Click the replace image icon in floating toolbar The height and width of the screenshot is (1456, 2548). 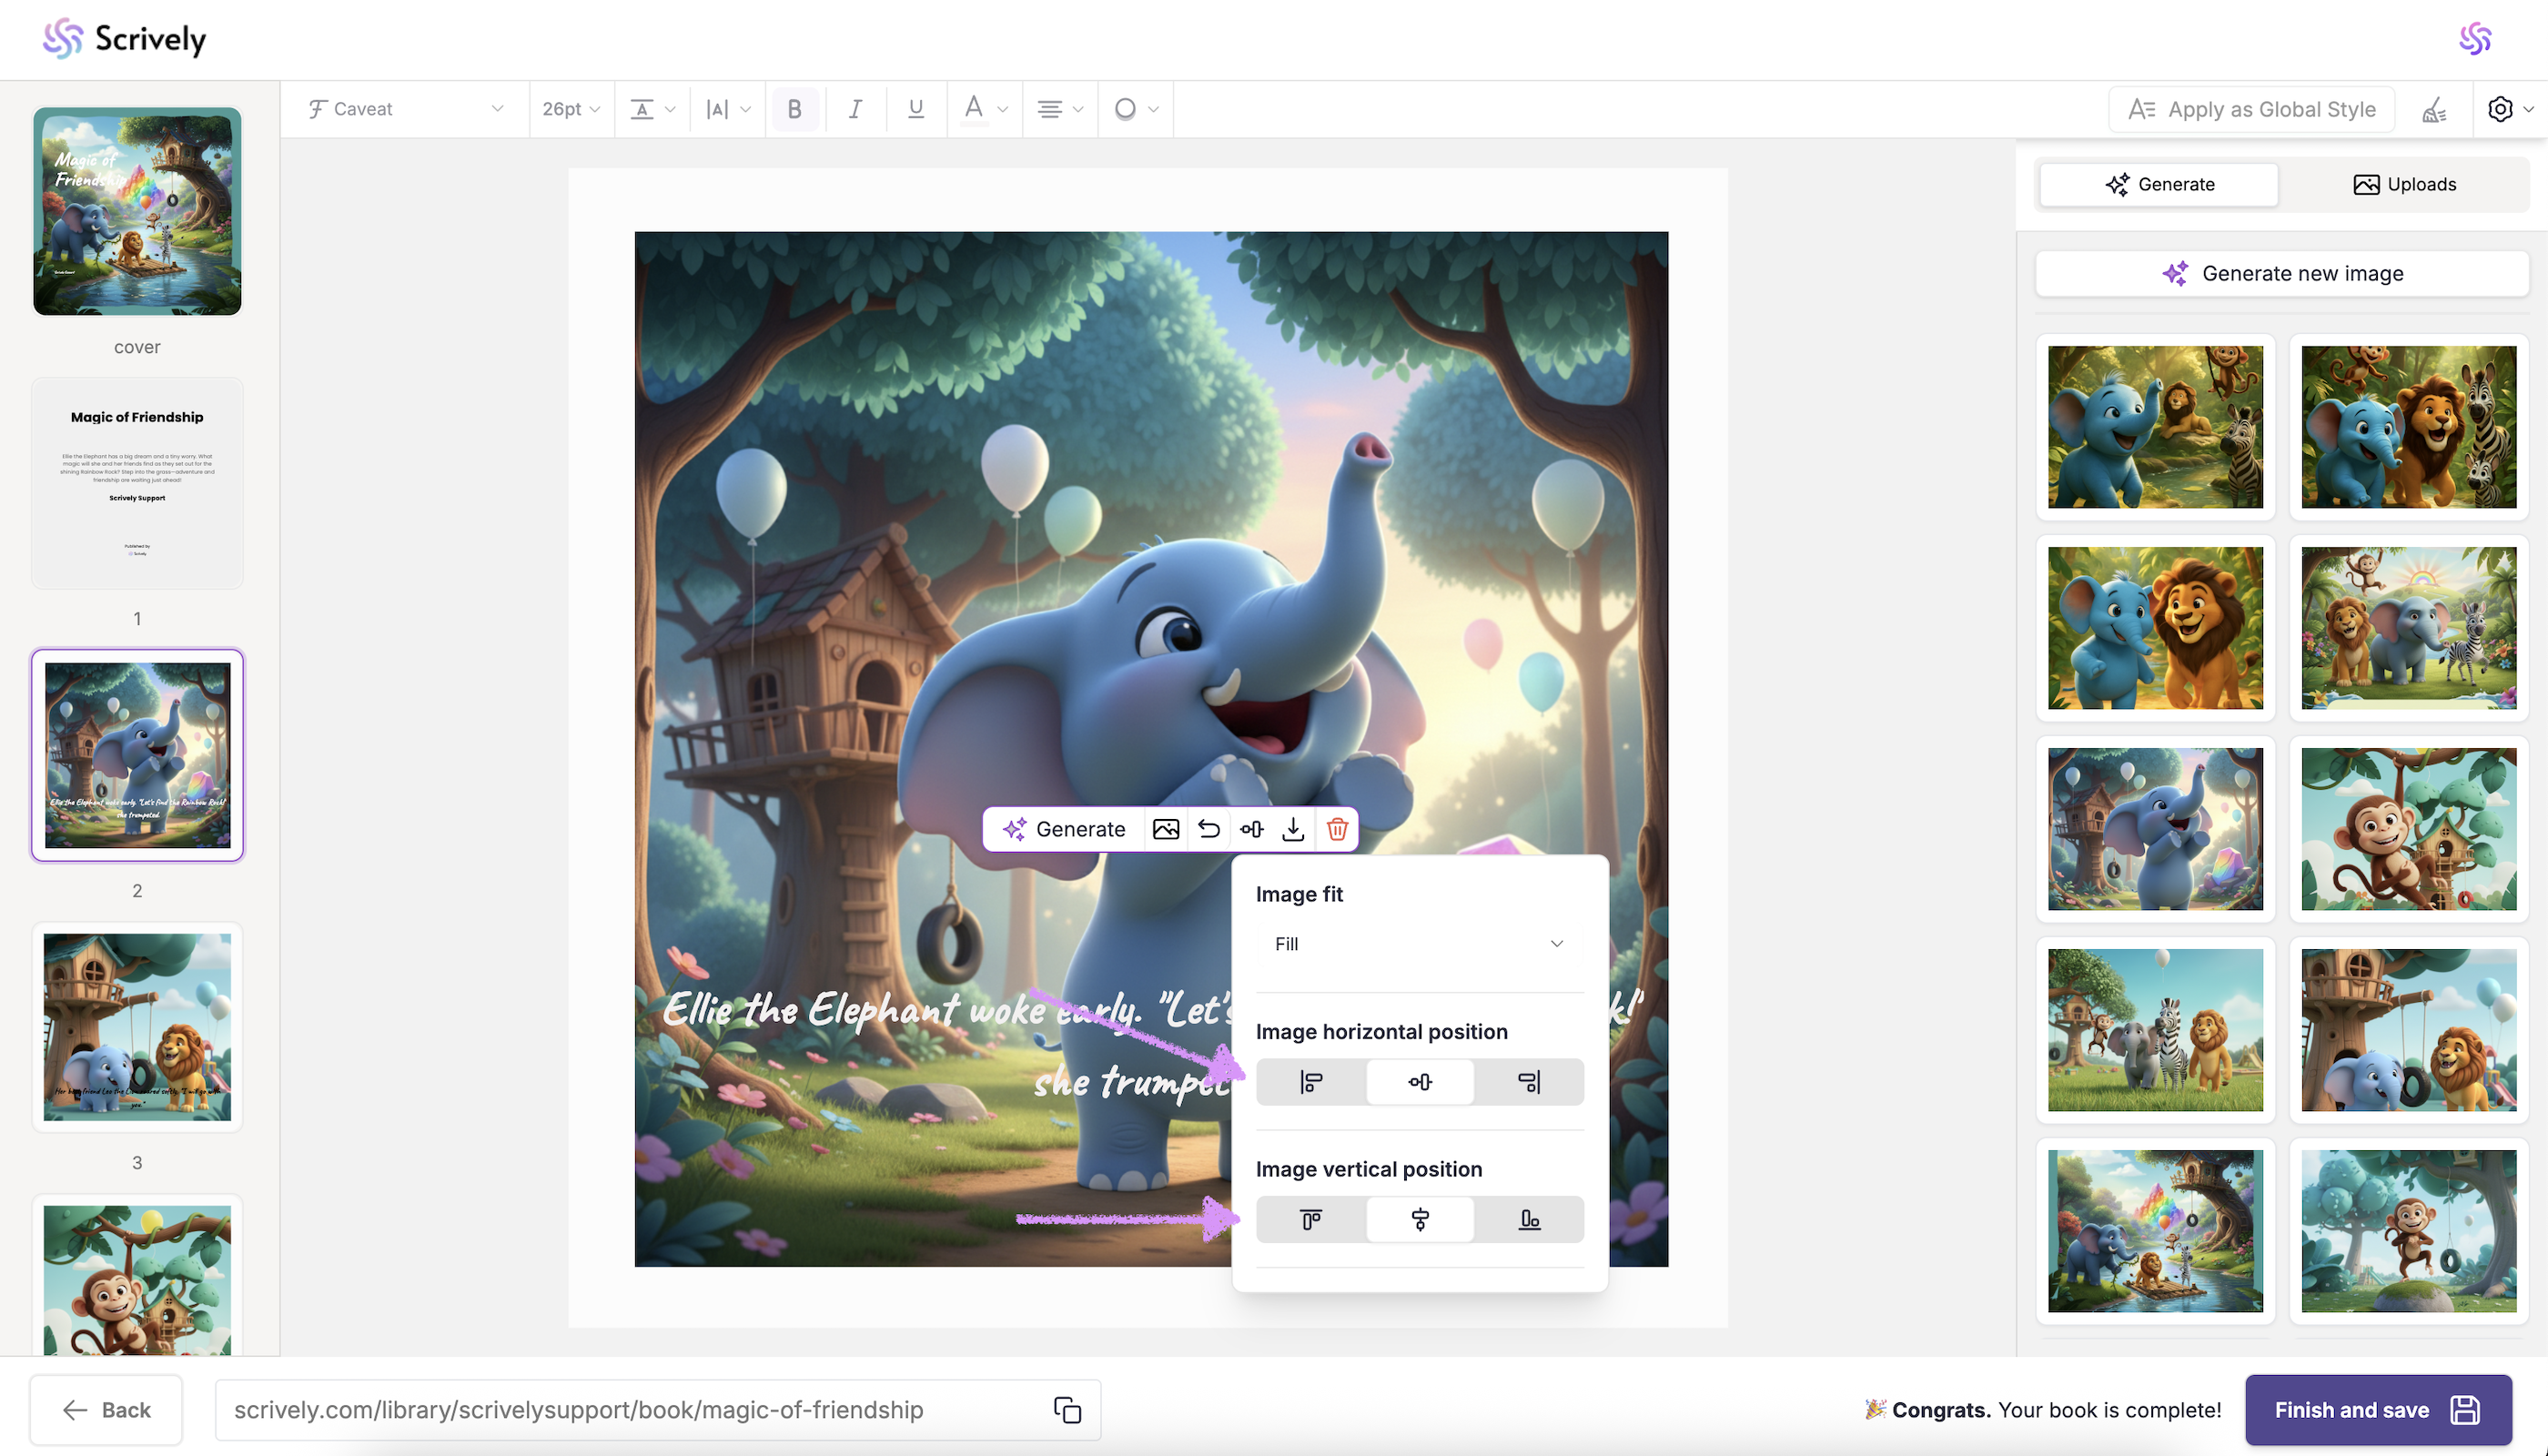pyautogui.click(x=1165, y=829)
